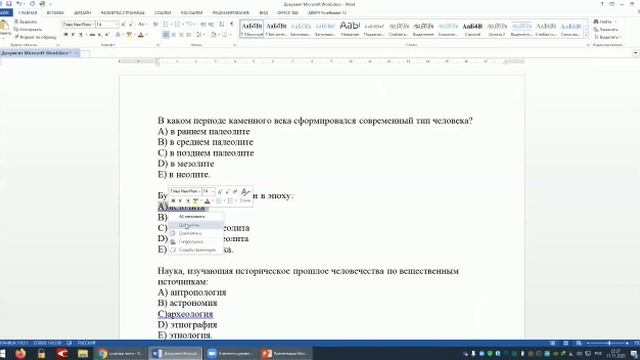640x360 pixels.
Task: Toggle superscript formatting
Action: coord(107,35)
